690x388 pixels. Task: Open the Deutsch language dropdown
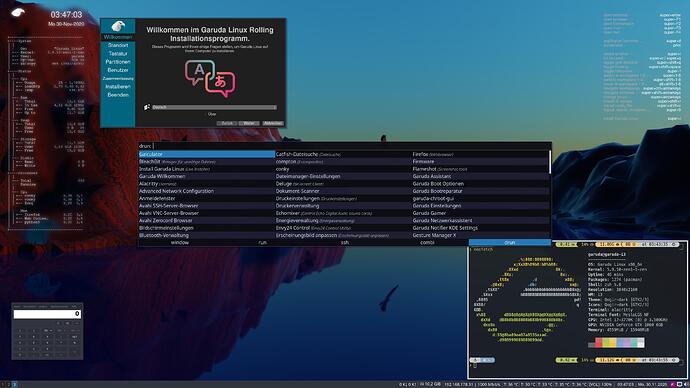coord(214,107)
